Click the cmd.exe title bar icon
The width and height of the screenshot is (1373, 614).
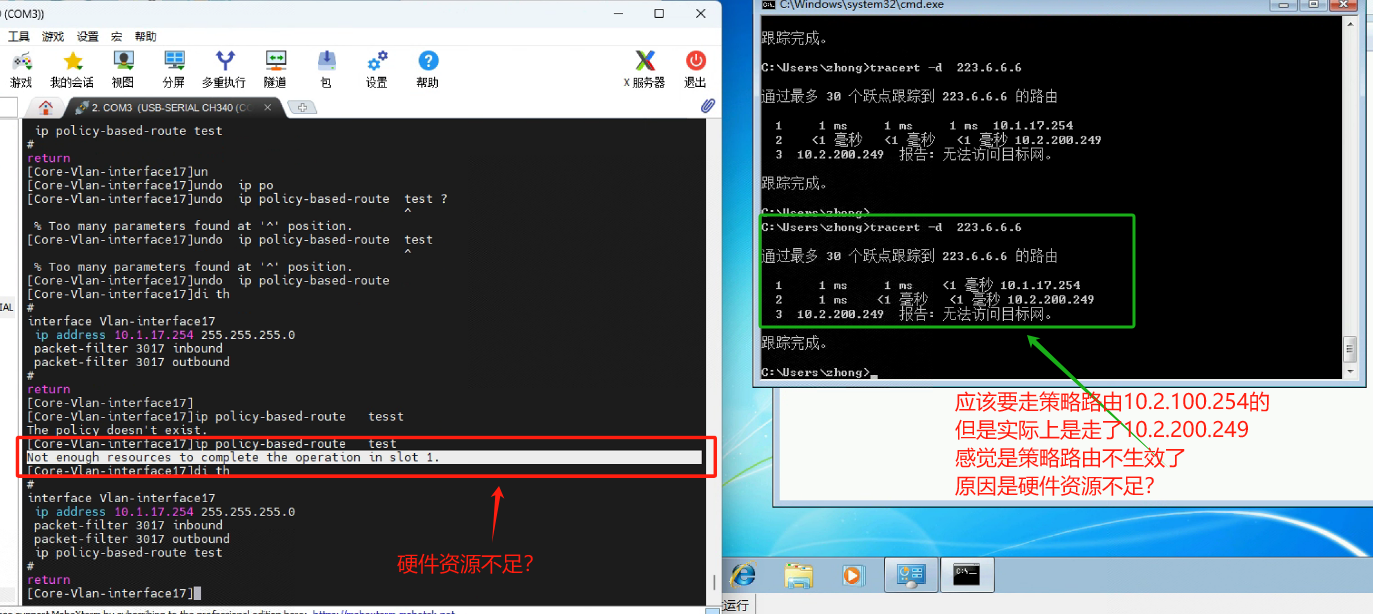click(x=768, y=5)
